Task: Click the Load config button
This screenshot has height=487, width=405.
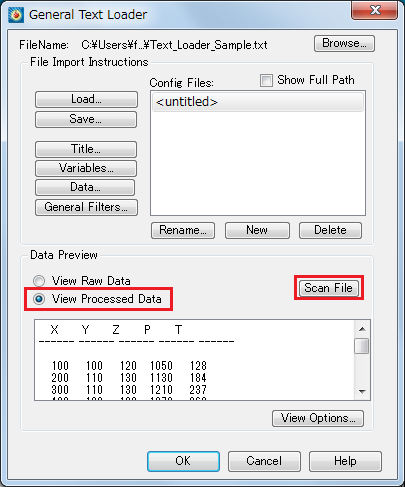Action: pyautogui.click(x=86, y=99)
